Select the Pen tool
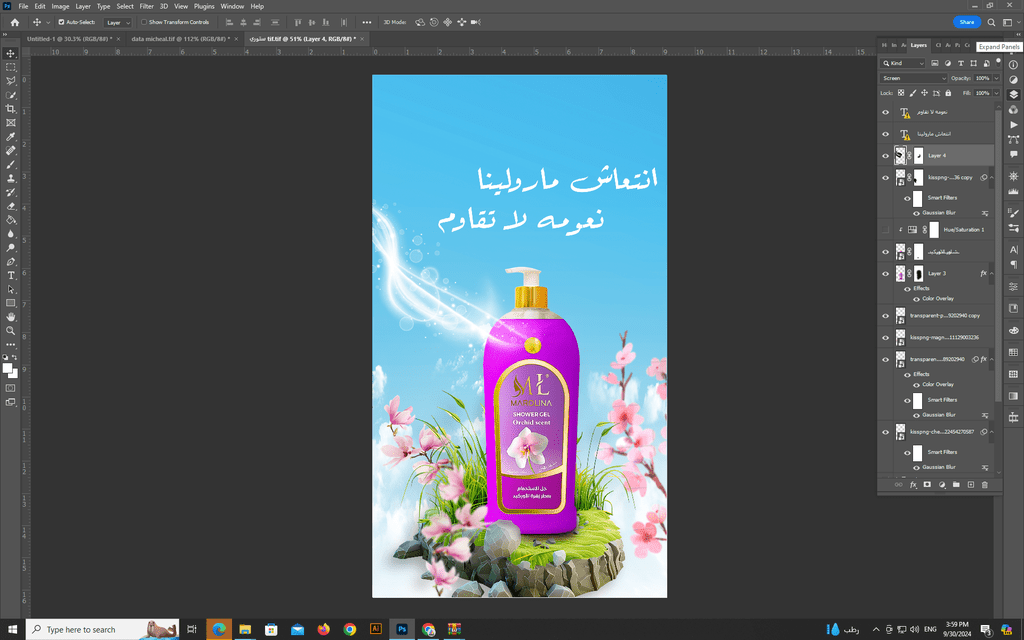The width and height of the screenshot is (1024, 640). (x=10, y=262)
